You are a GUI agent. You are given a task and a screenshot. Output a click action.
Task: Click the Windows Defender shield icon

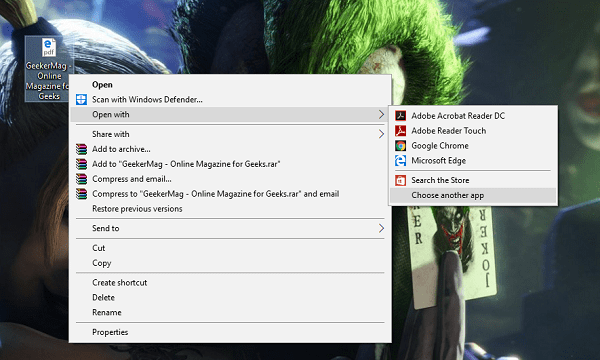tap(81, 99)
